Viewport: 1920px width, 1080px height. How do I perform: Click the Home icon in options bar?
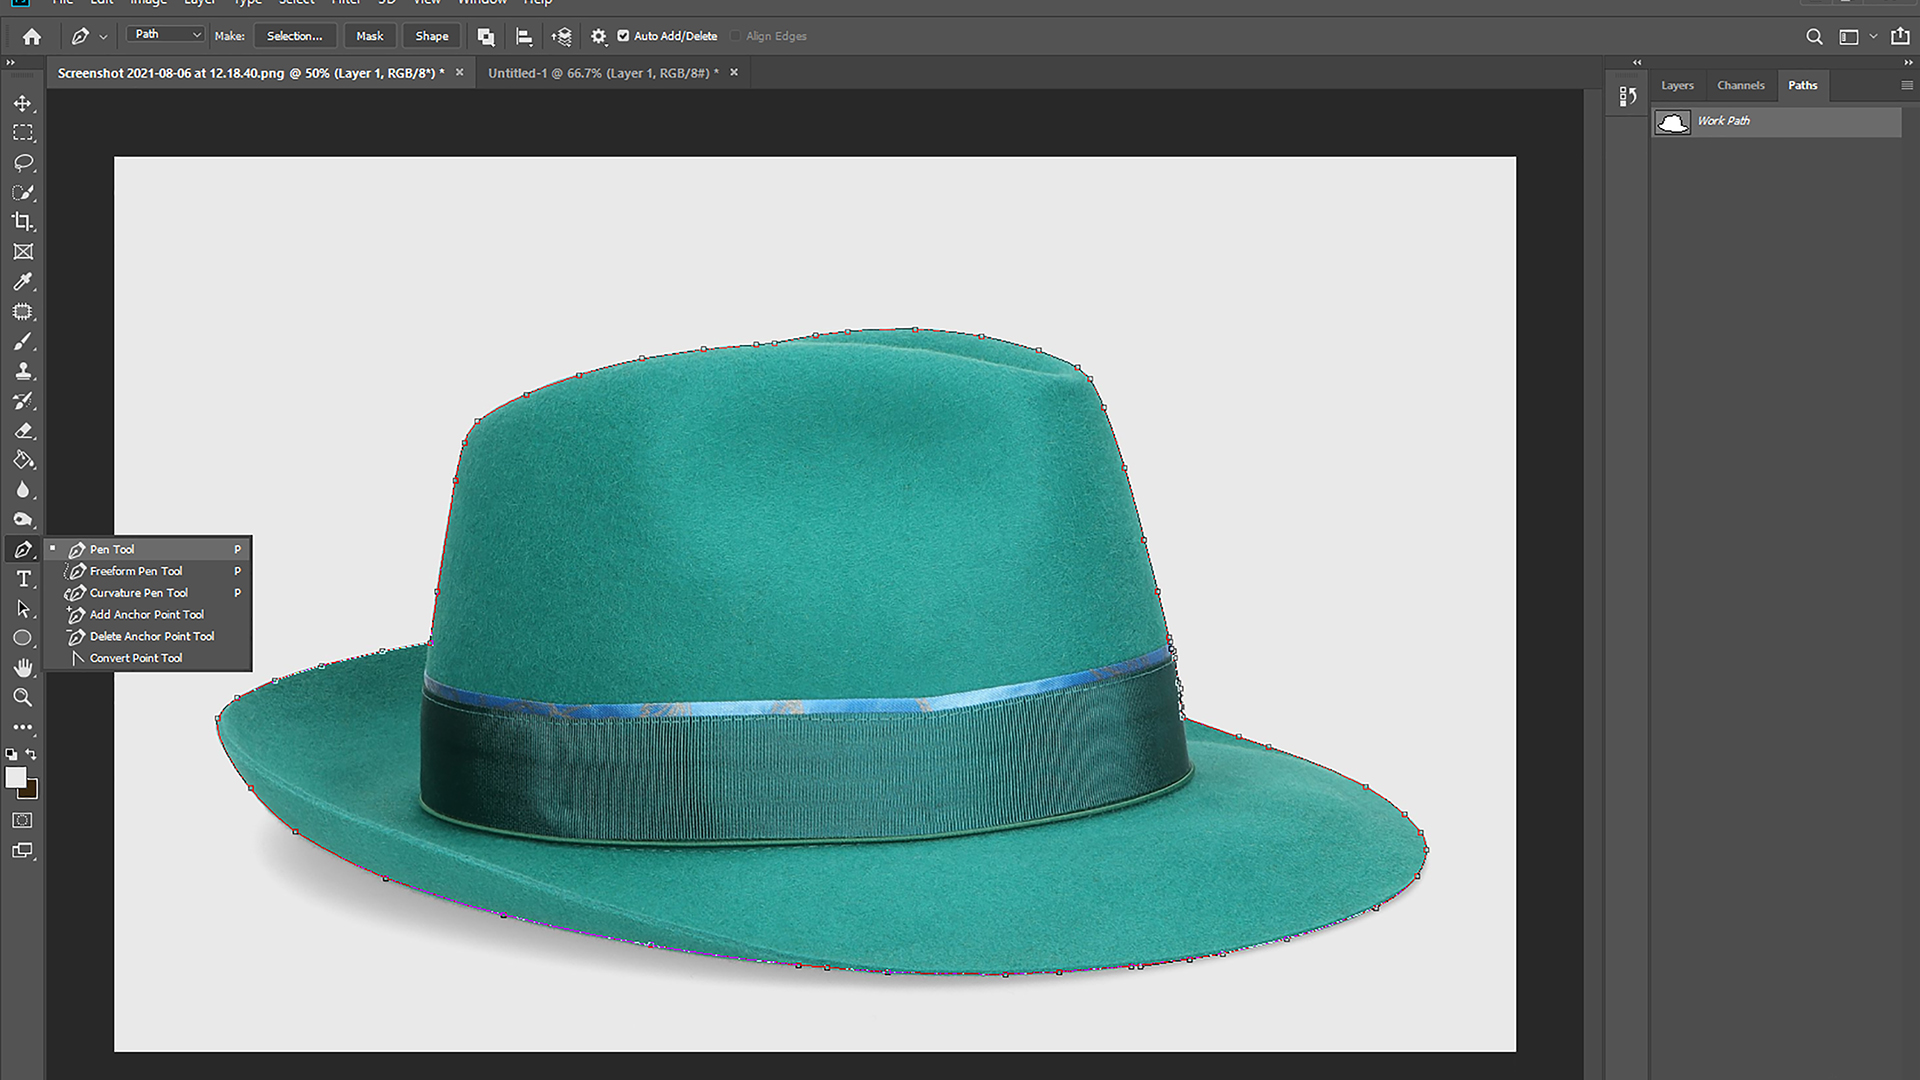32,37
